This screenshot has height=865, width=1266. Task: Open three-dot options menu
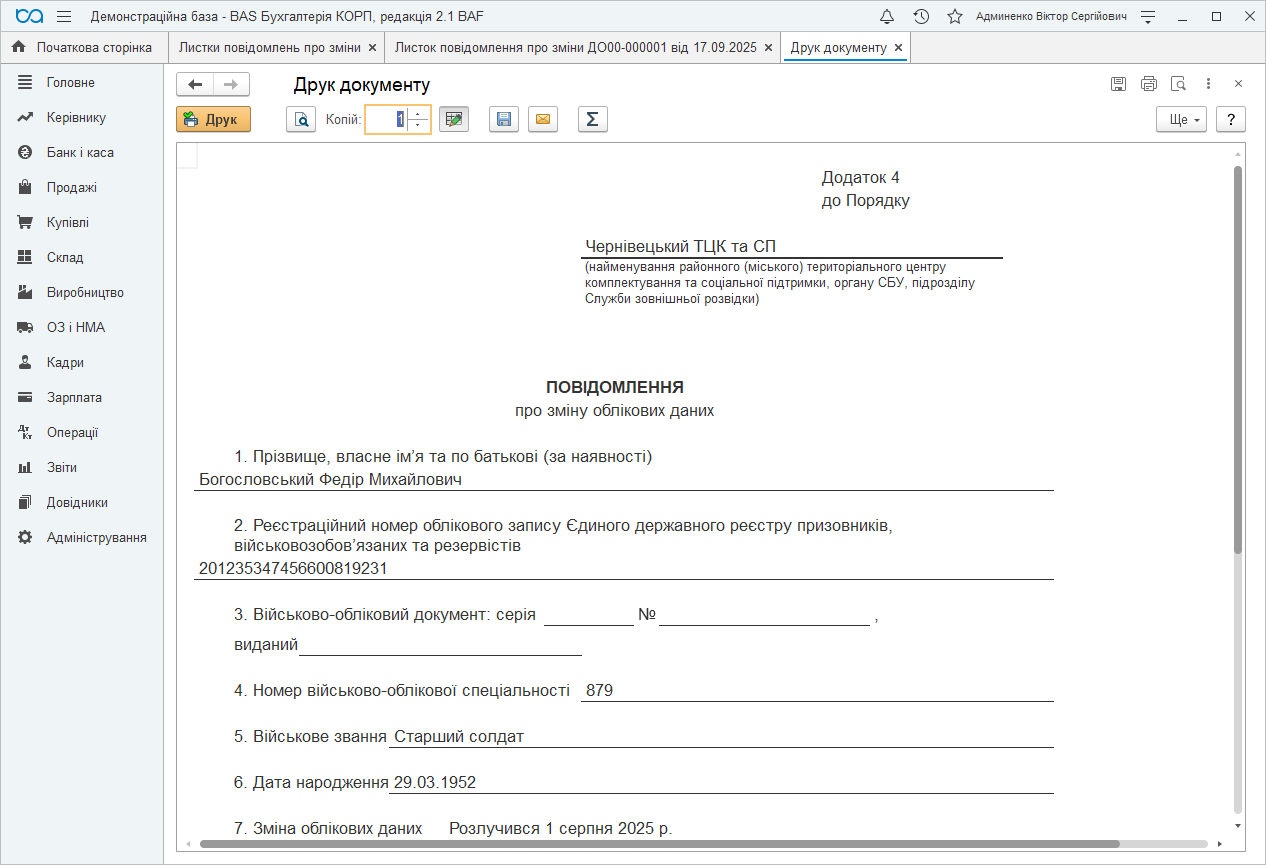coord(1208,85)
